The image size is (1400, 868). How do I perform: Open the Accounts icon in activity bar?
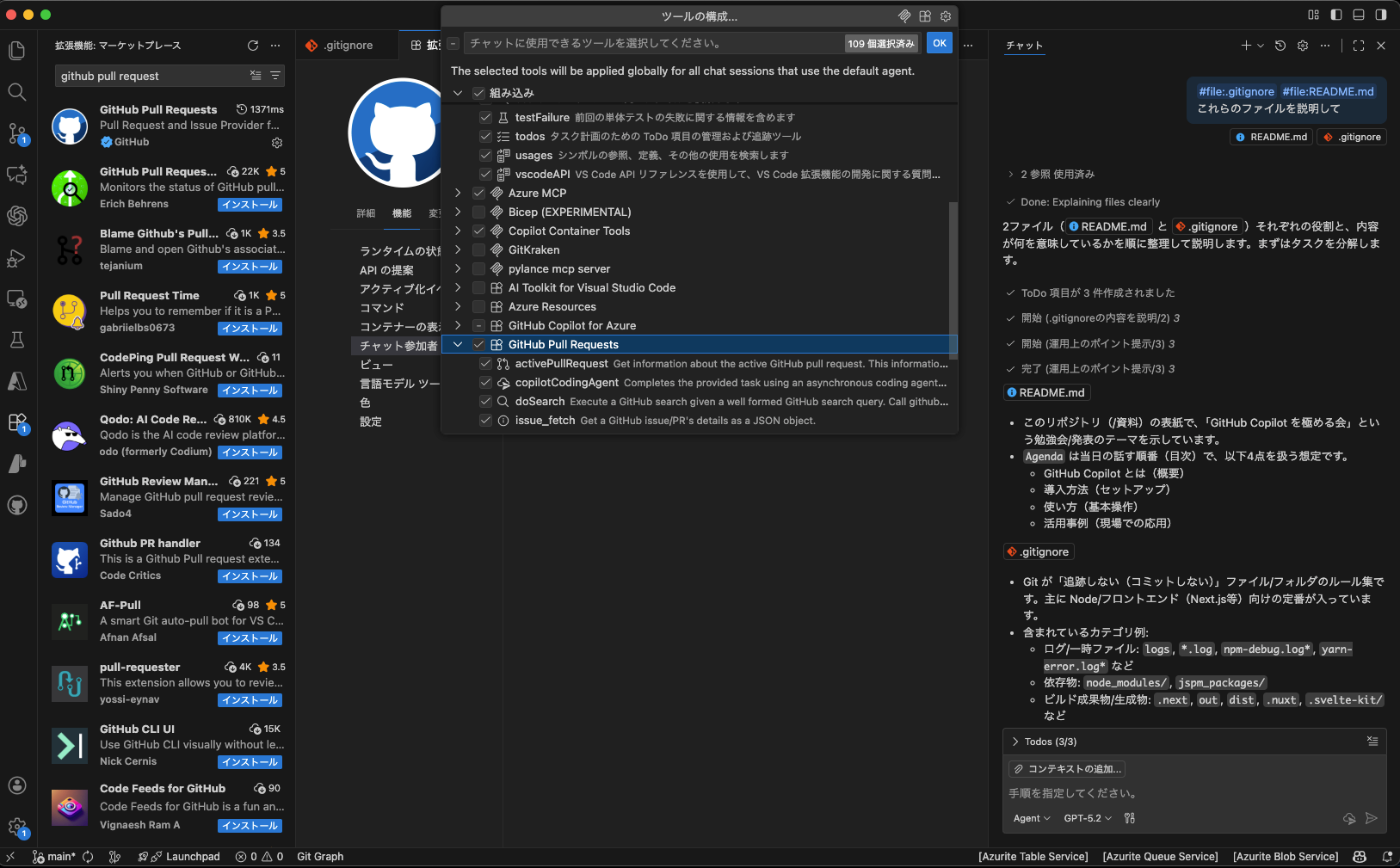click(x=16, y=785)
